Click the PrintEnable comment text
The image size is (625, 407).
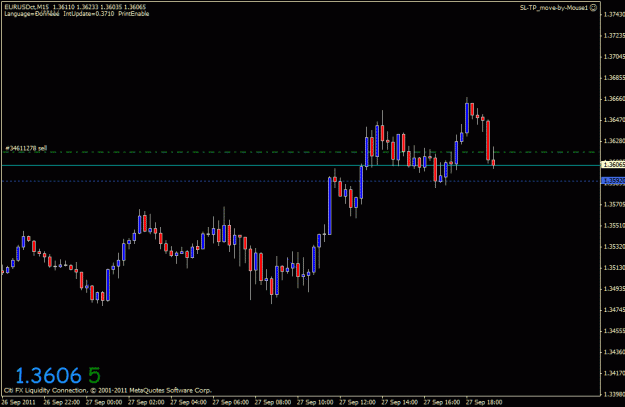(134, 14)
